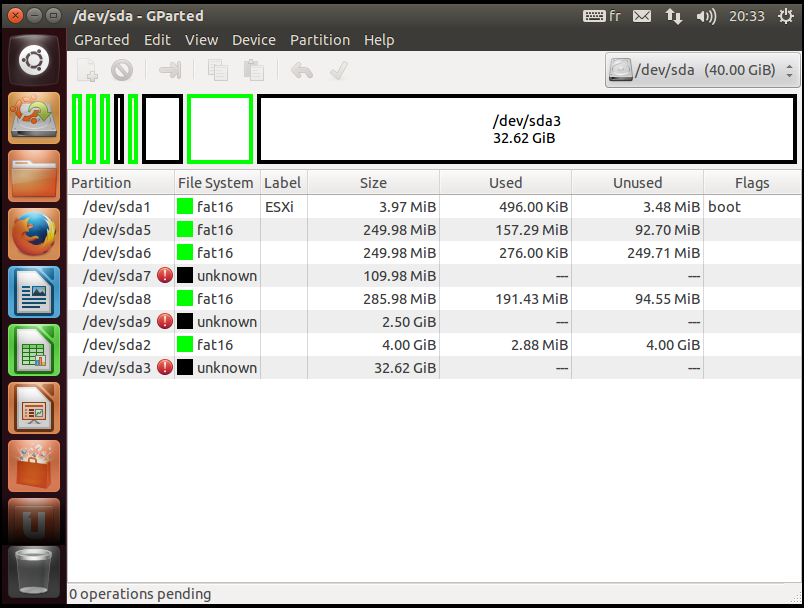Click the warning icon beside /dev/sda7
The height and width of the screenshot is (608, 804).
(165, 276)
